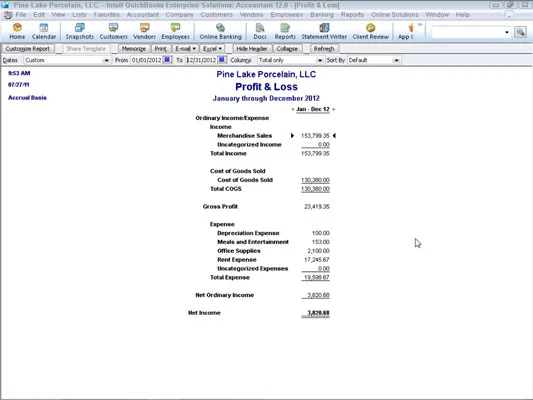Click the Share Template button
Image resolution: width=533 pixels, height=400 pixels.
(x=86, y=49)
